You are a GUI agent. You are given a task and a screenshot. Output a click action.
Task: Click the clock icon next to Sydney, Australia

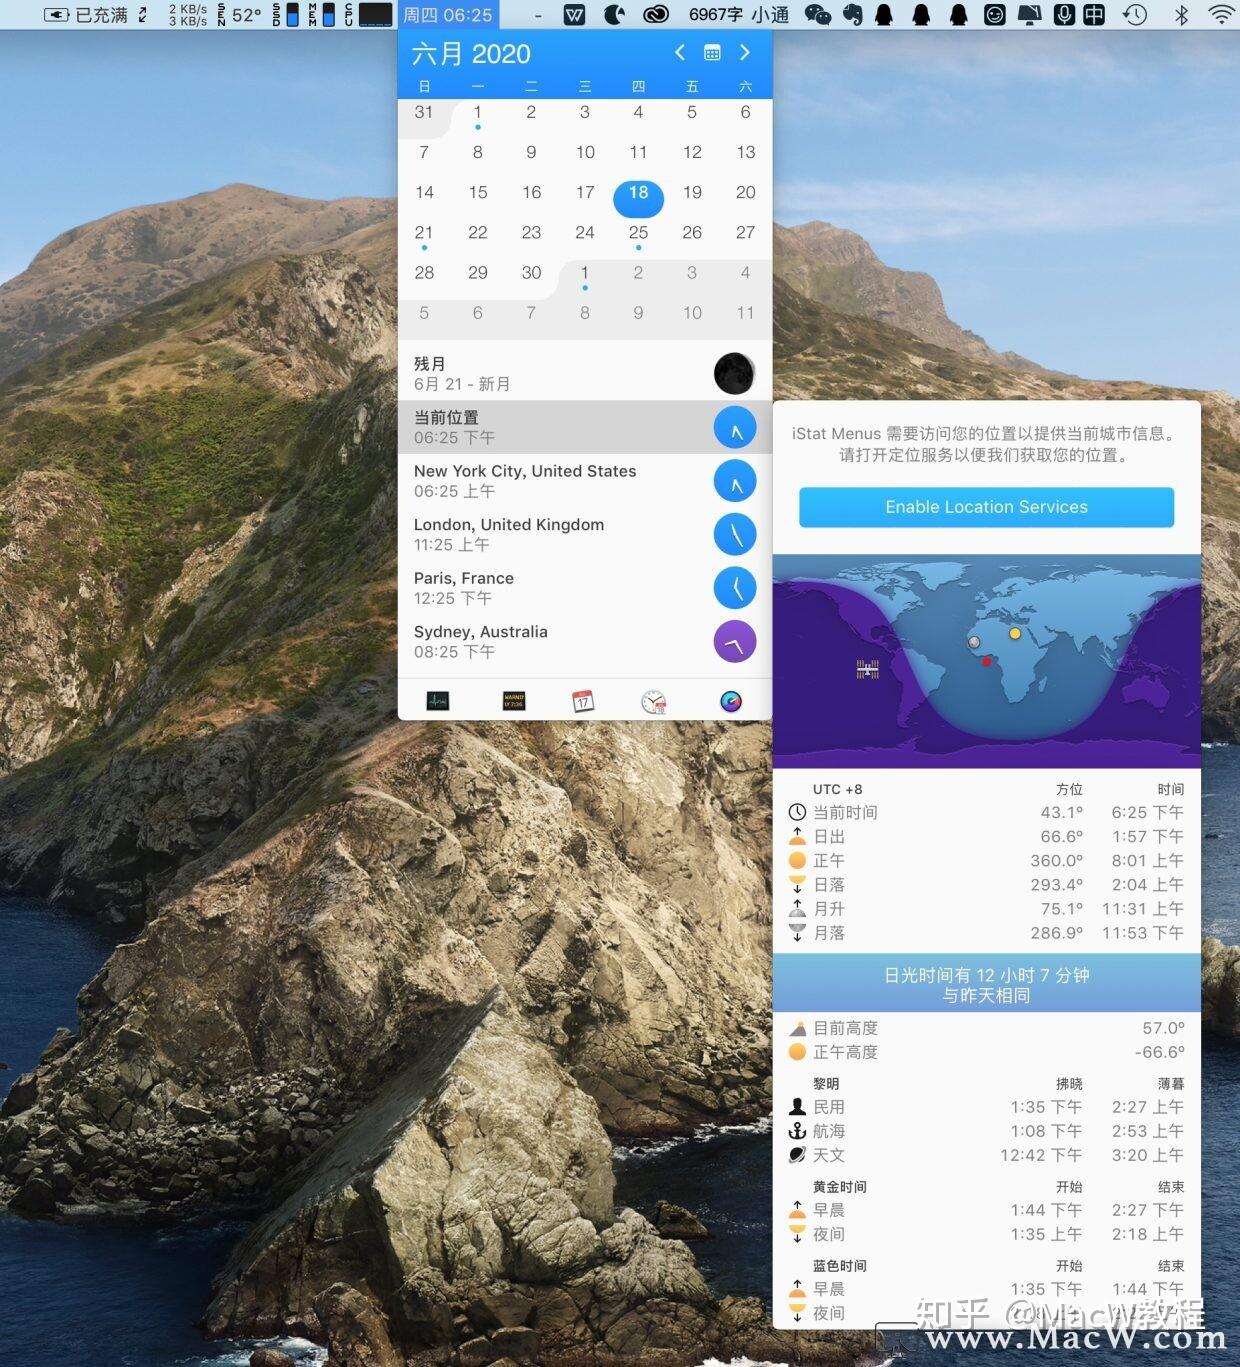(735, 641)
